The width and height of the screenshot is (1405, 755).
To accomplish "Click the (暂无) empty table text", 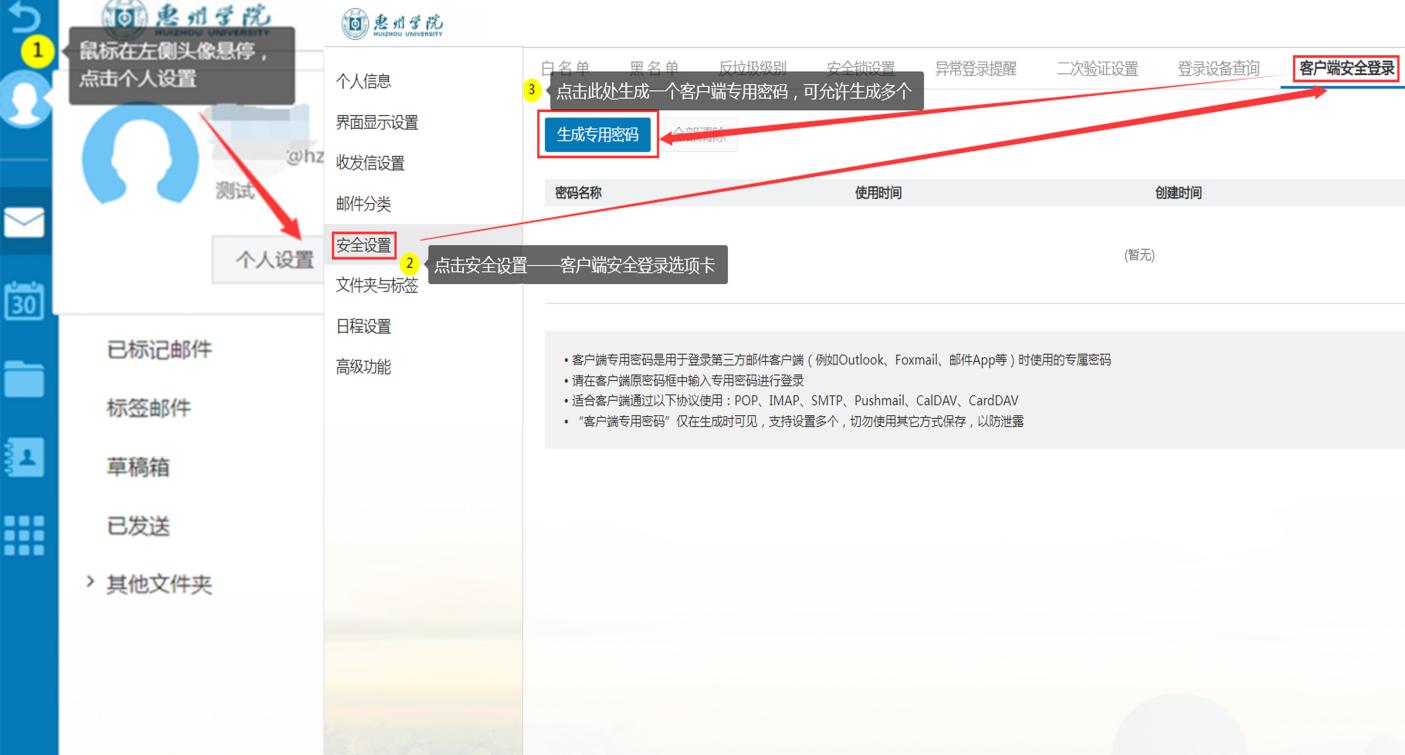I will [1139, 255].
